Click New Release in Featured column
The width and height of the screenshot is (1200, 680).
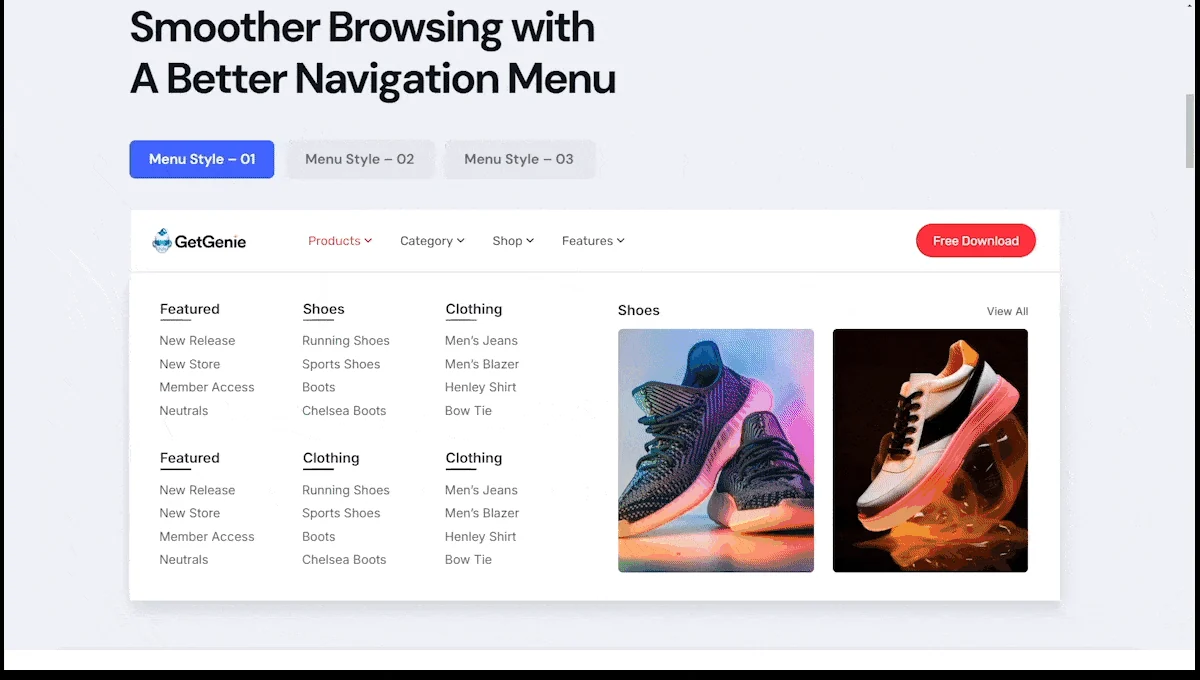(197, 340)
